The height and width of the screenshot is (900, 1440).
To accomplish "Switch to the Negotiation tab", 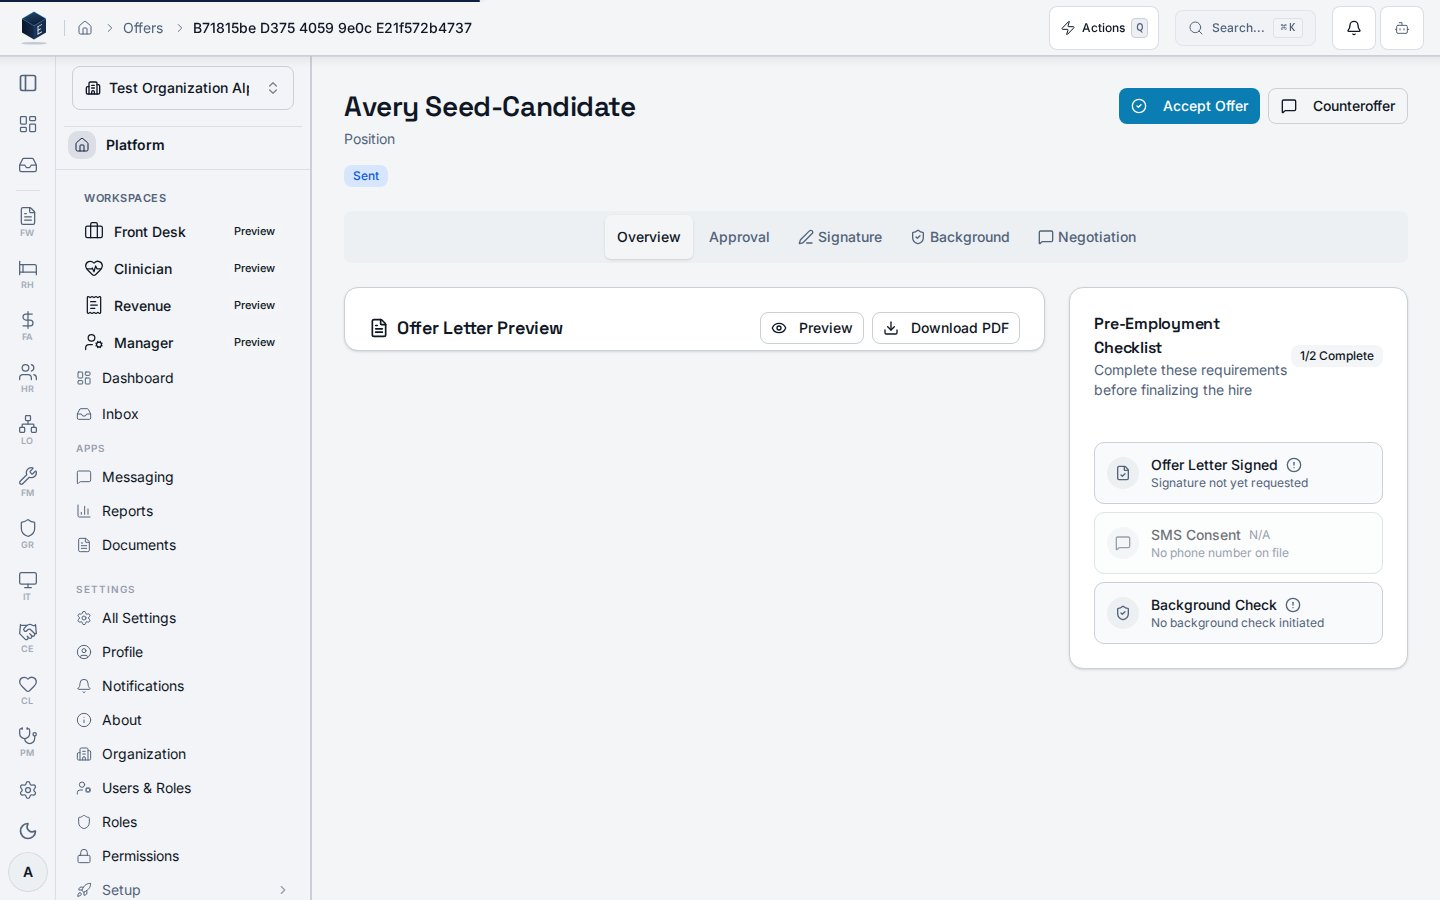I will tap(1087, 237).
